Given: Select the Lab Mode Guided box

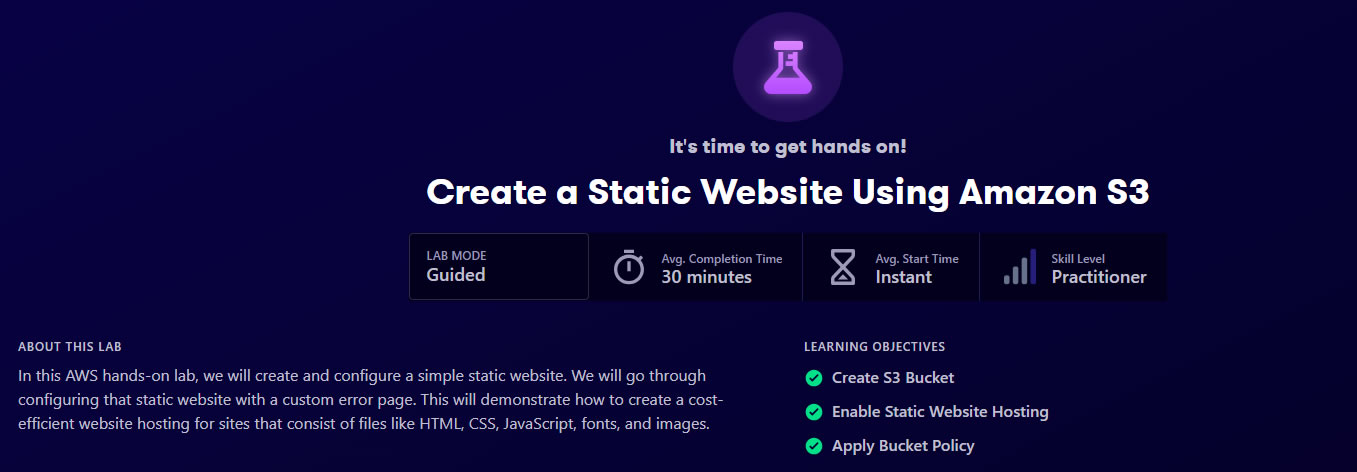Looking at the screenshot, I should 499,266.
